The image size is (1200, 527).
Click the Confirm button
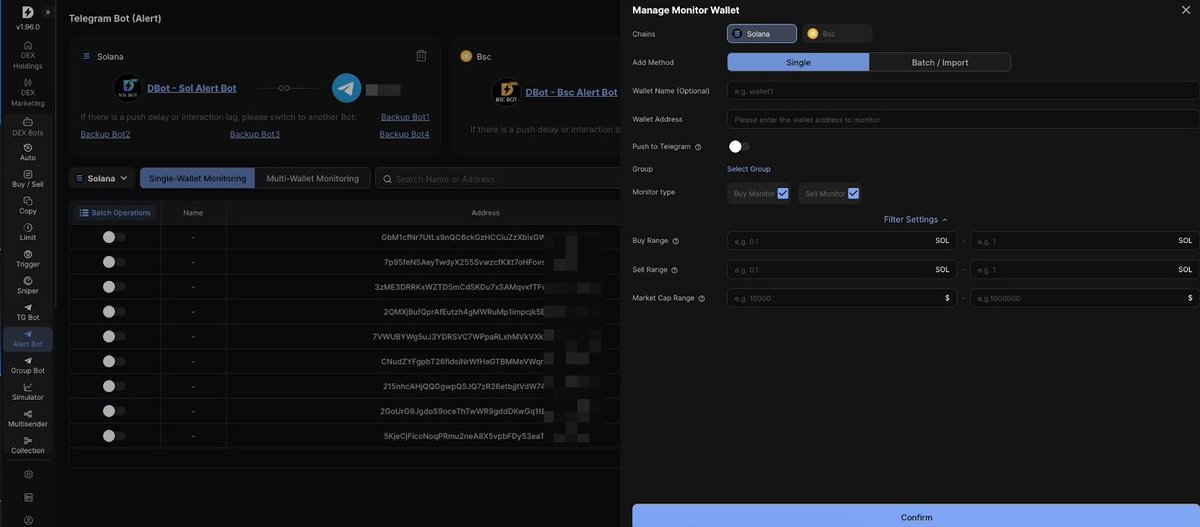coord(916,516)
